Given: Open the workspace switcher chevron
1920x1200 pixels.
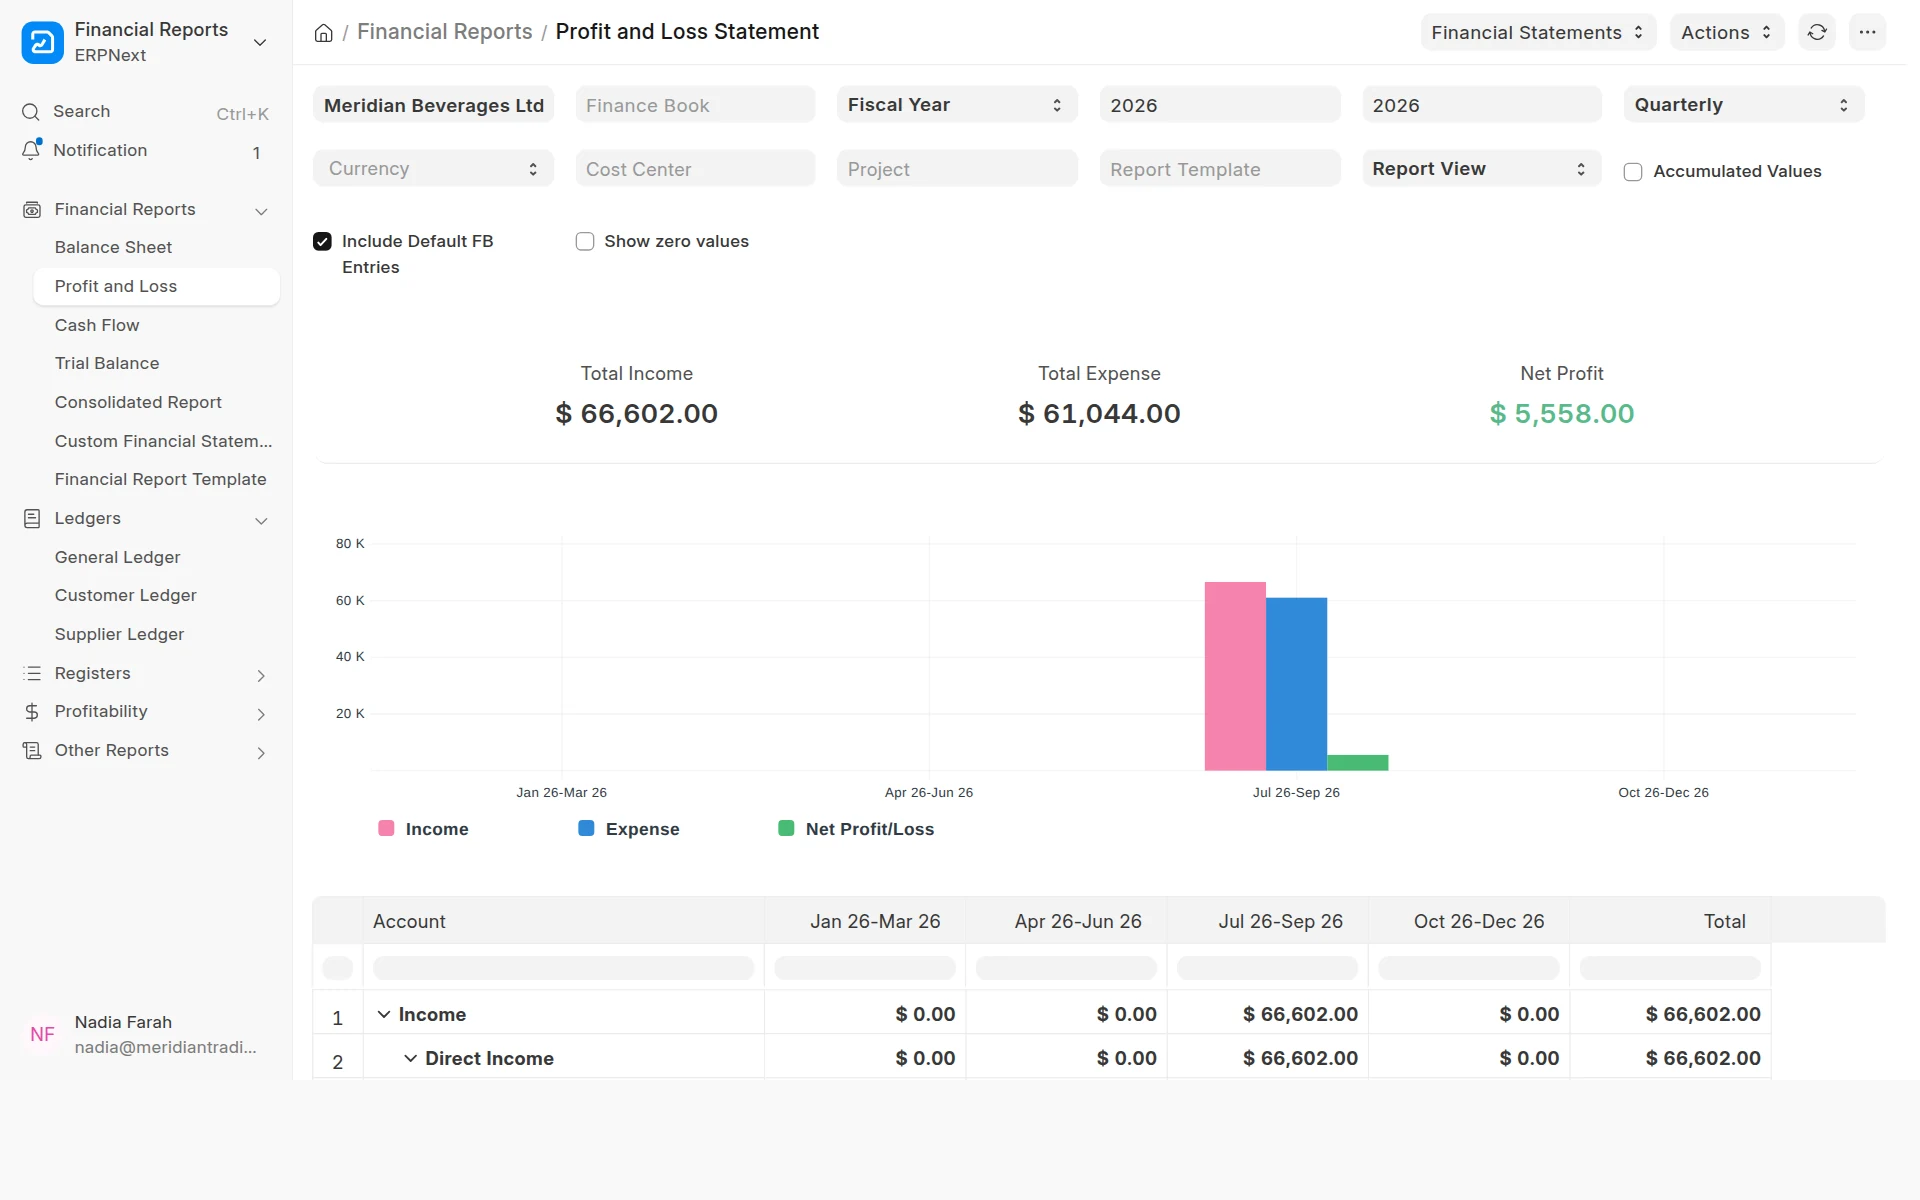Looking at the screenshot, I should pos(260,42).
